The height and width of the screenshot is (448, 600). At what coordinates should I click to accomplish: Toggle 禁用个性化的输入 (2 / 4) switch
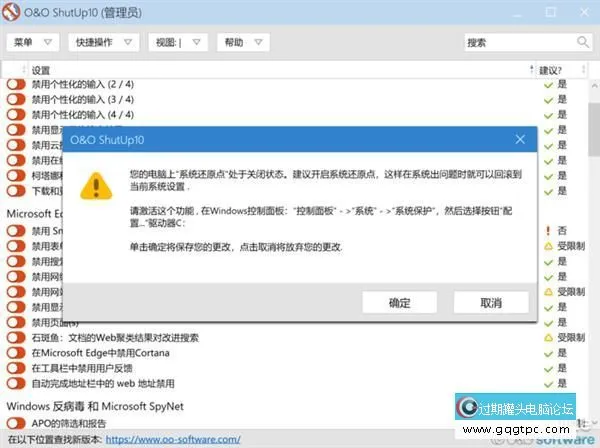pyautogui.click(x=16, y=84)
